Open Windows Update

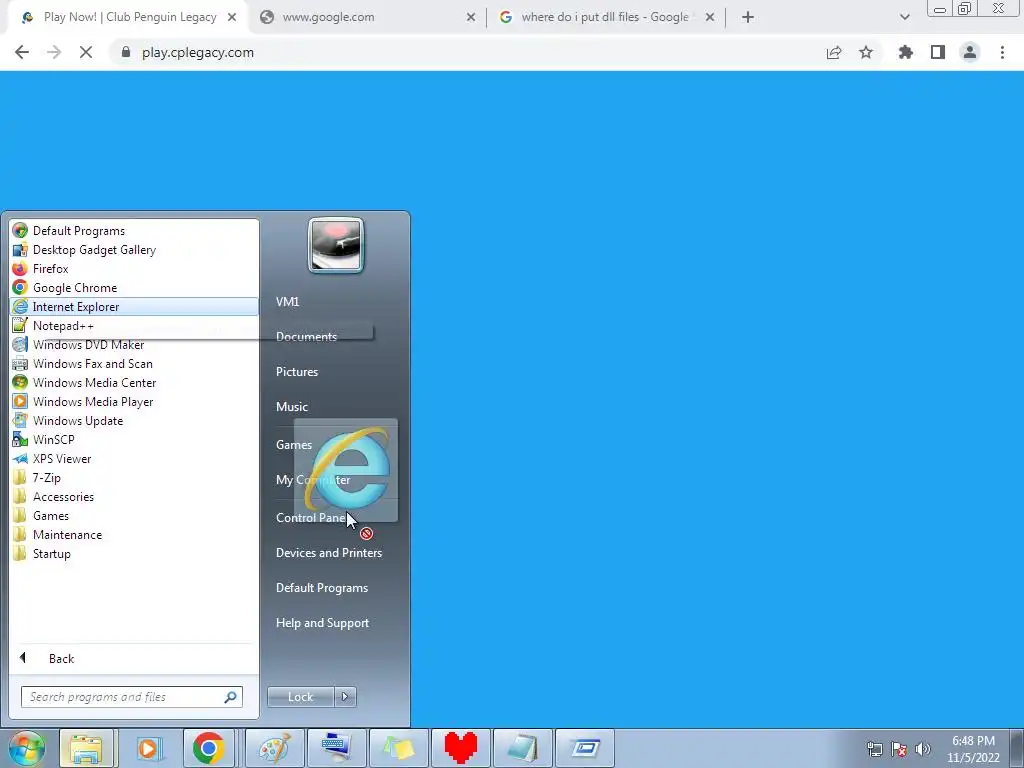[x=134, y=421]
